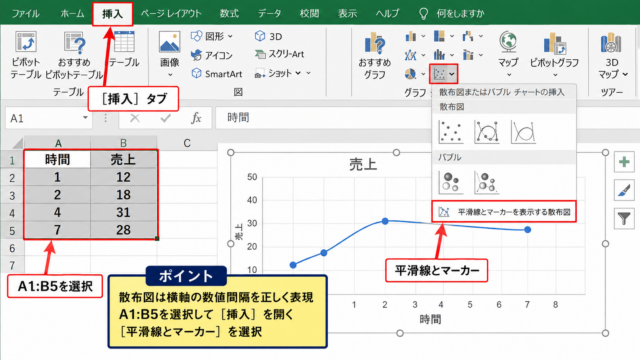Select cell A1 containing 時間
The height and width of the screenshot is (360, 640).
(58, 159)
